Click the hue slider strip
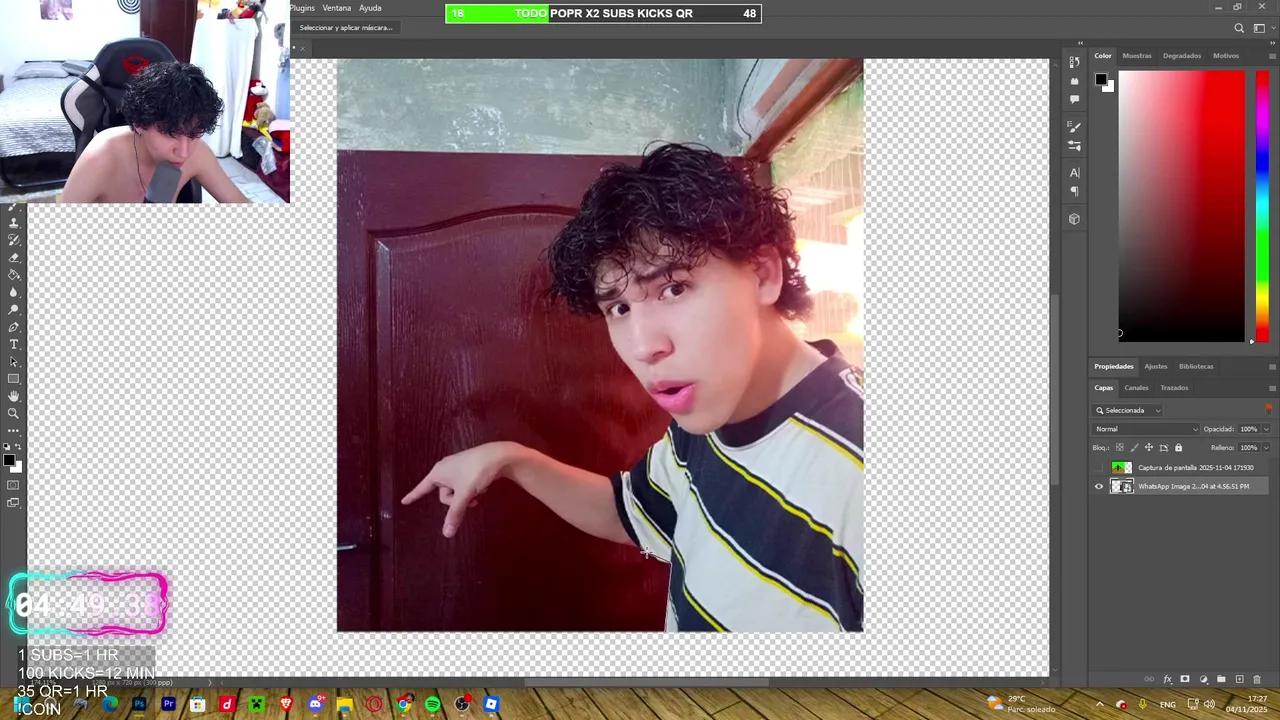Viewport: 1280px width, 720px height. pyautogui.click(x=1262, y=205)
